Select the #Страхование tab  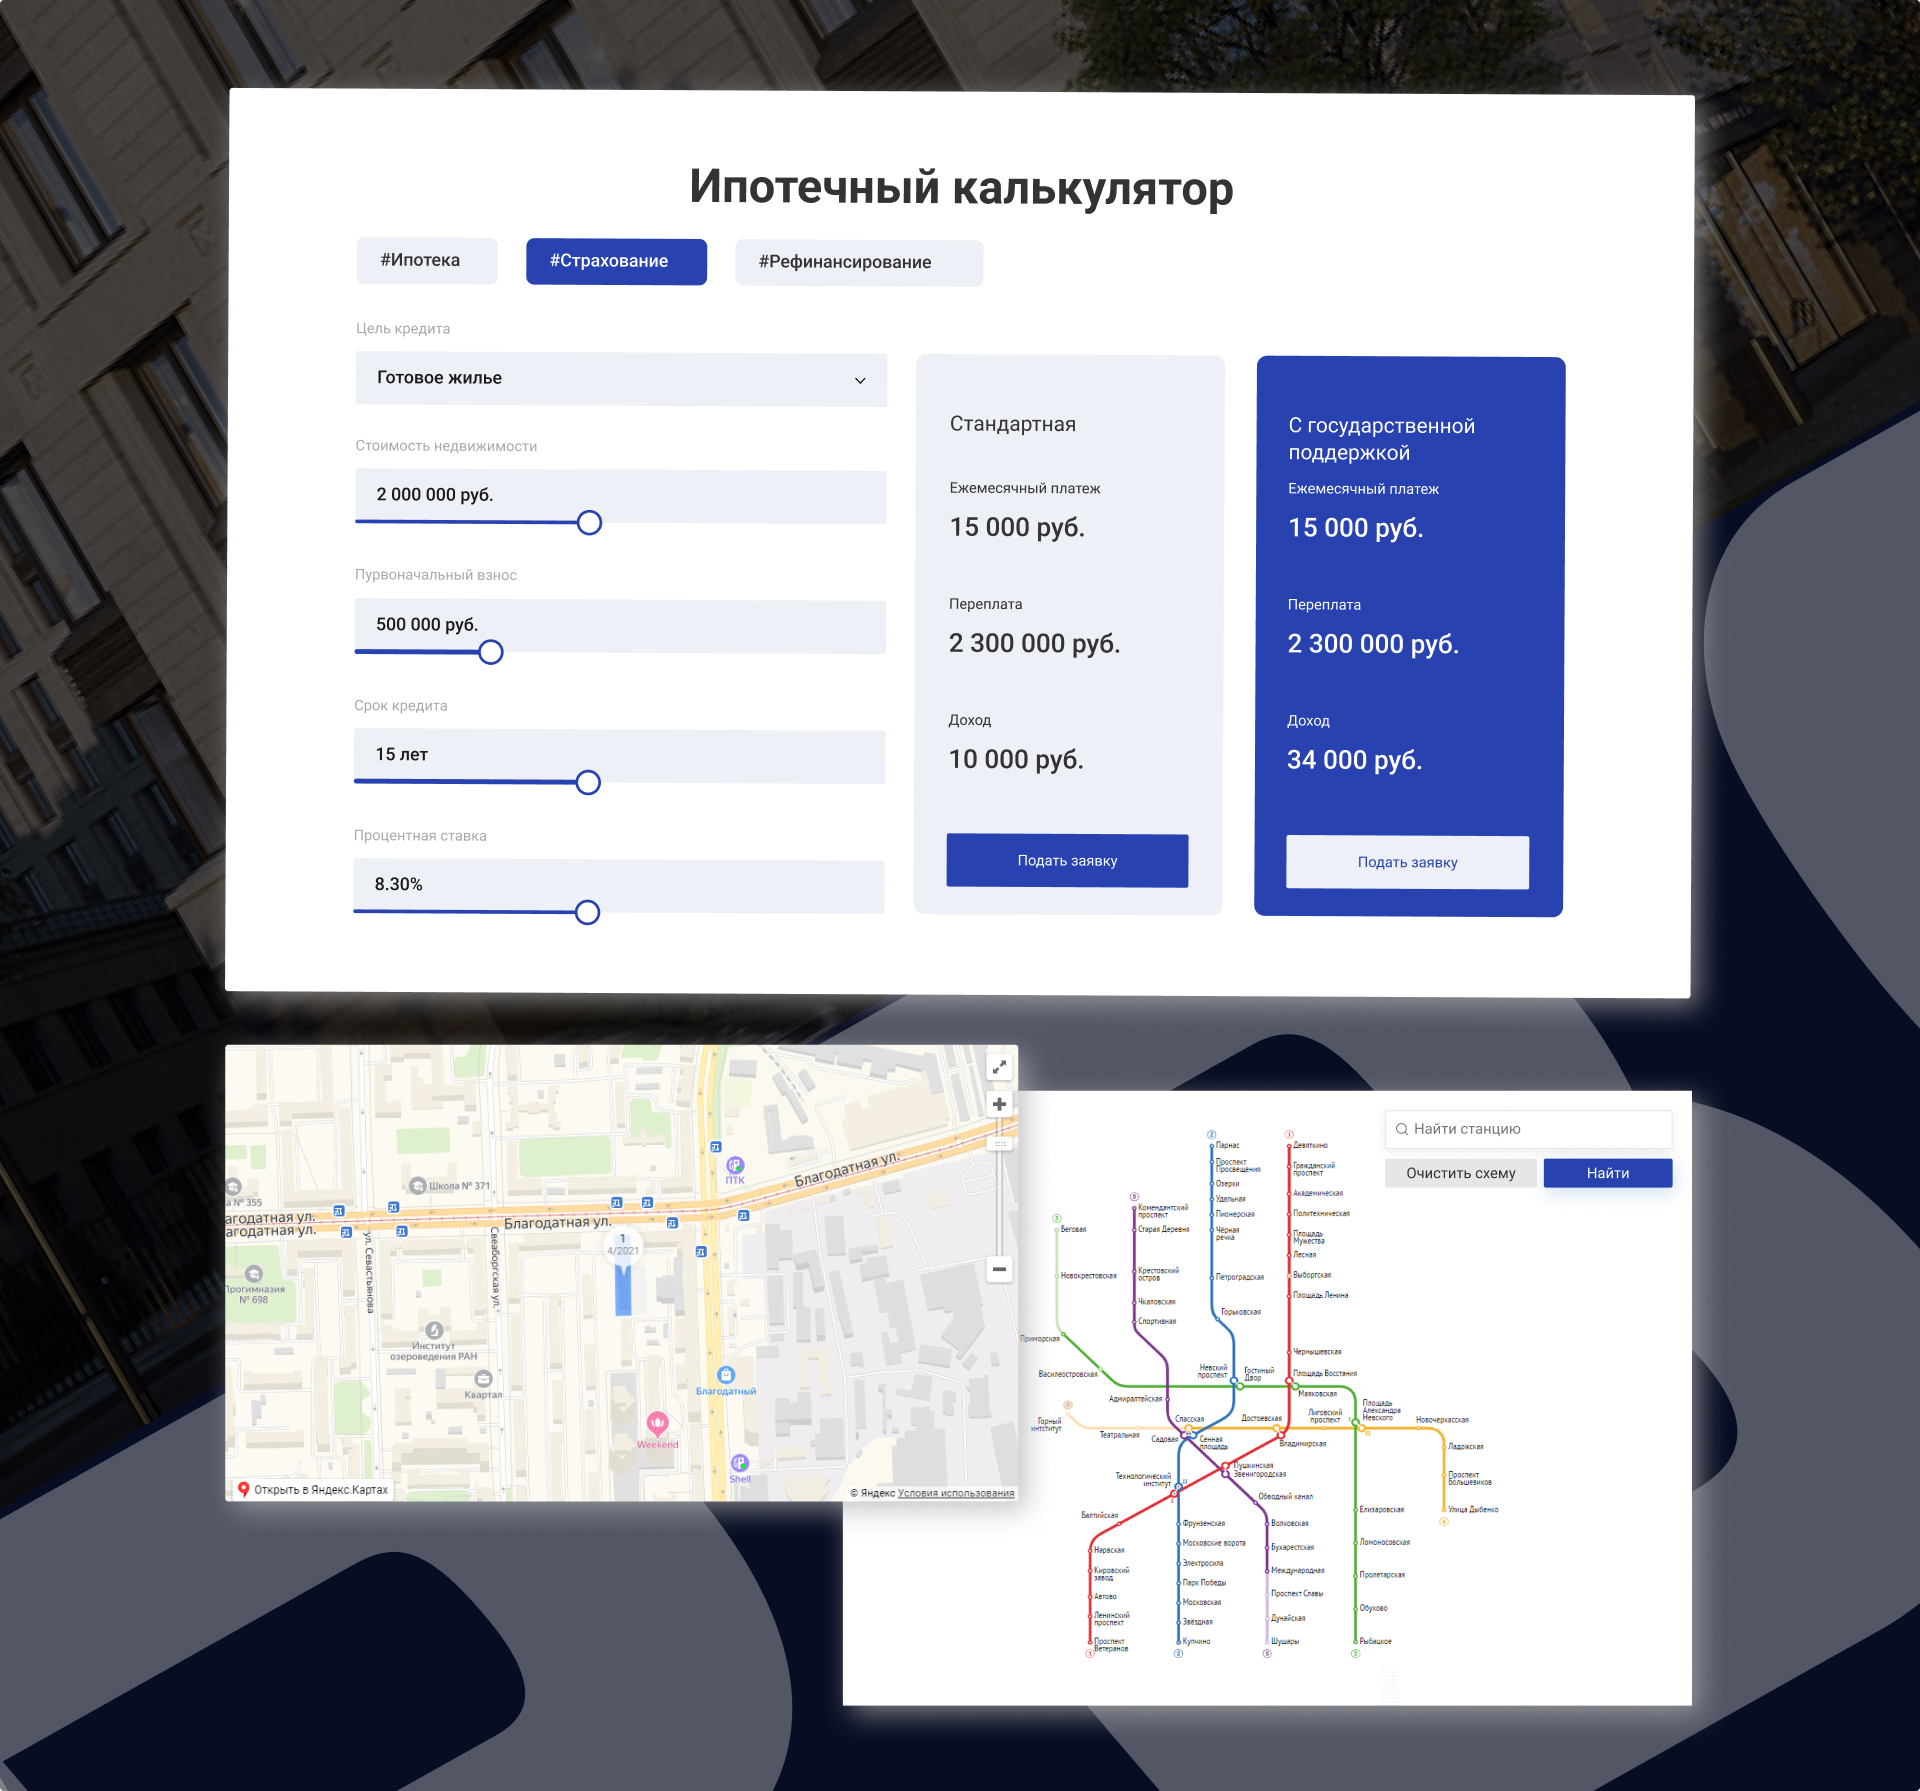pos(616,262)
